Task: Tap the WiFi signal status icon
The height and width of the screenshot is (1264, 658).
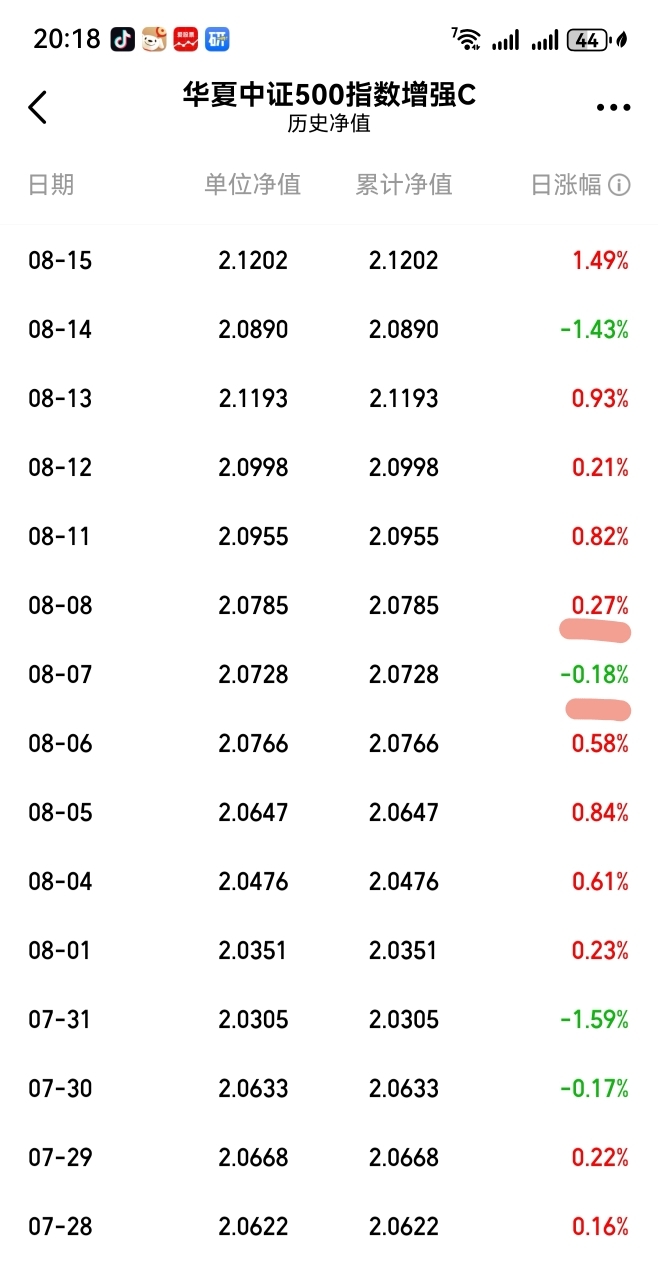Action: tap(466, 40)
